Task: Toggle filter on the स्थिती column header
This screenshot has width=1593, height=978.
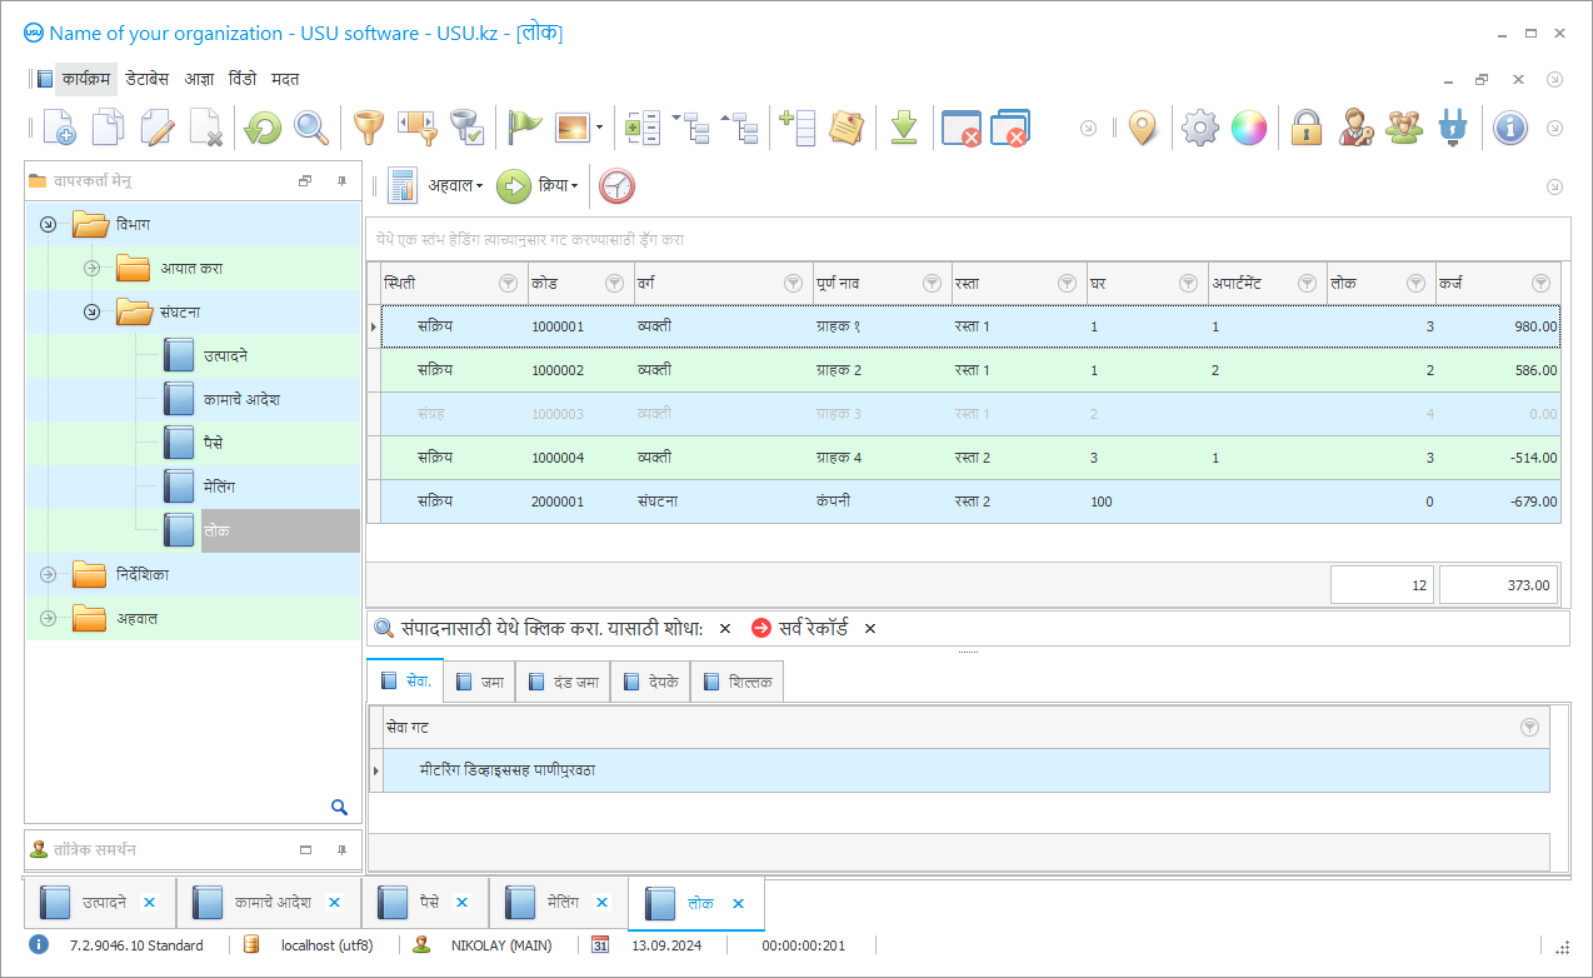Action: [508, 283]
